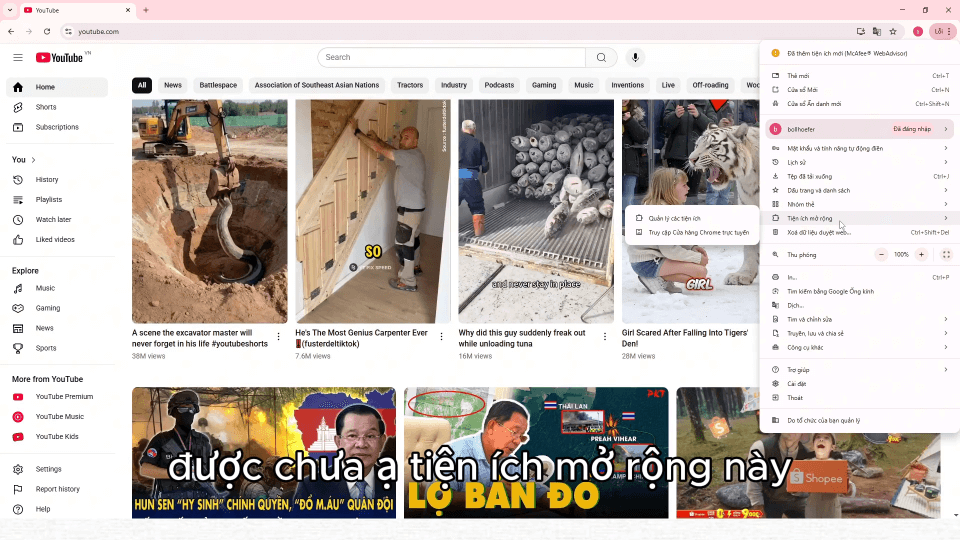
Task: Expand the You section chevron
Action: coord(33,160)
